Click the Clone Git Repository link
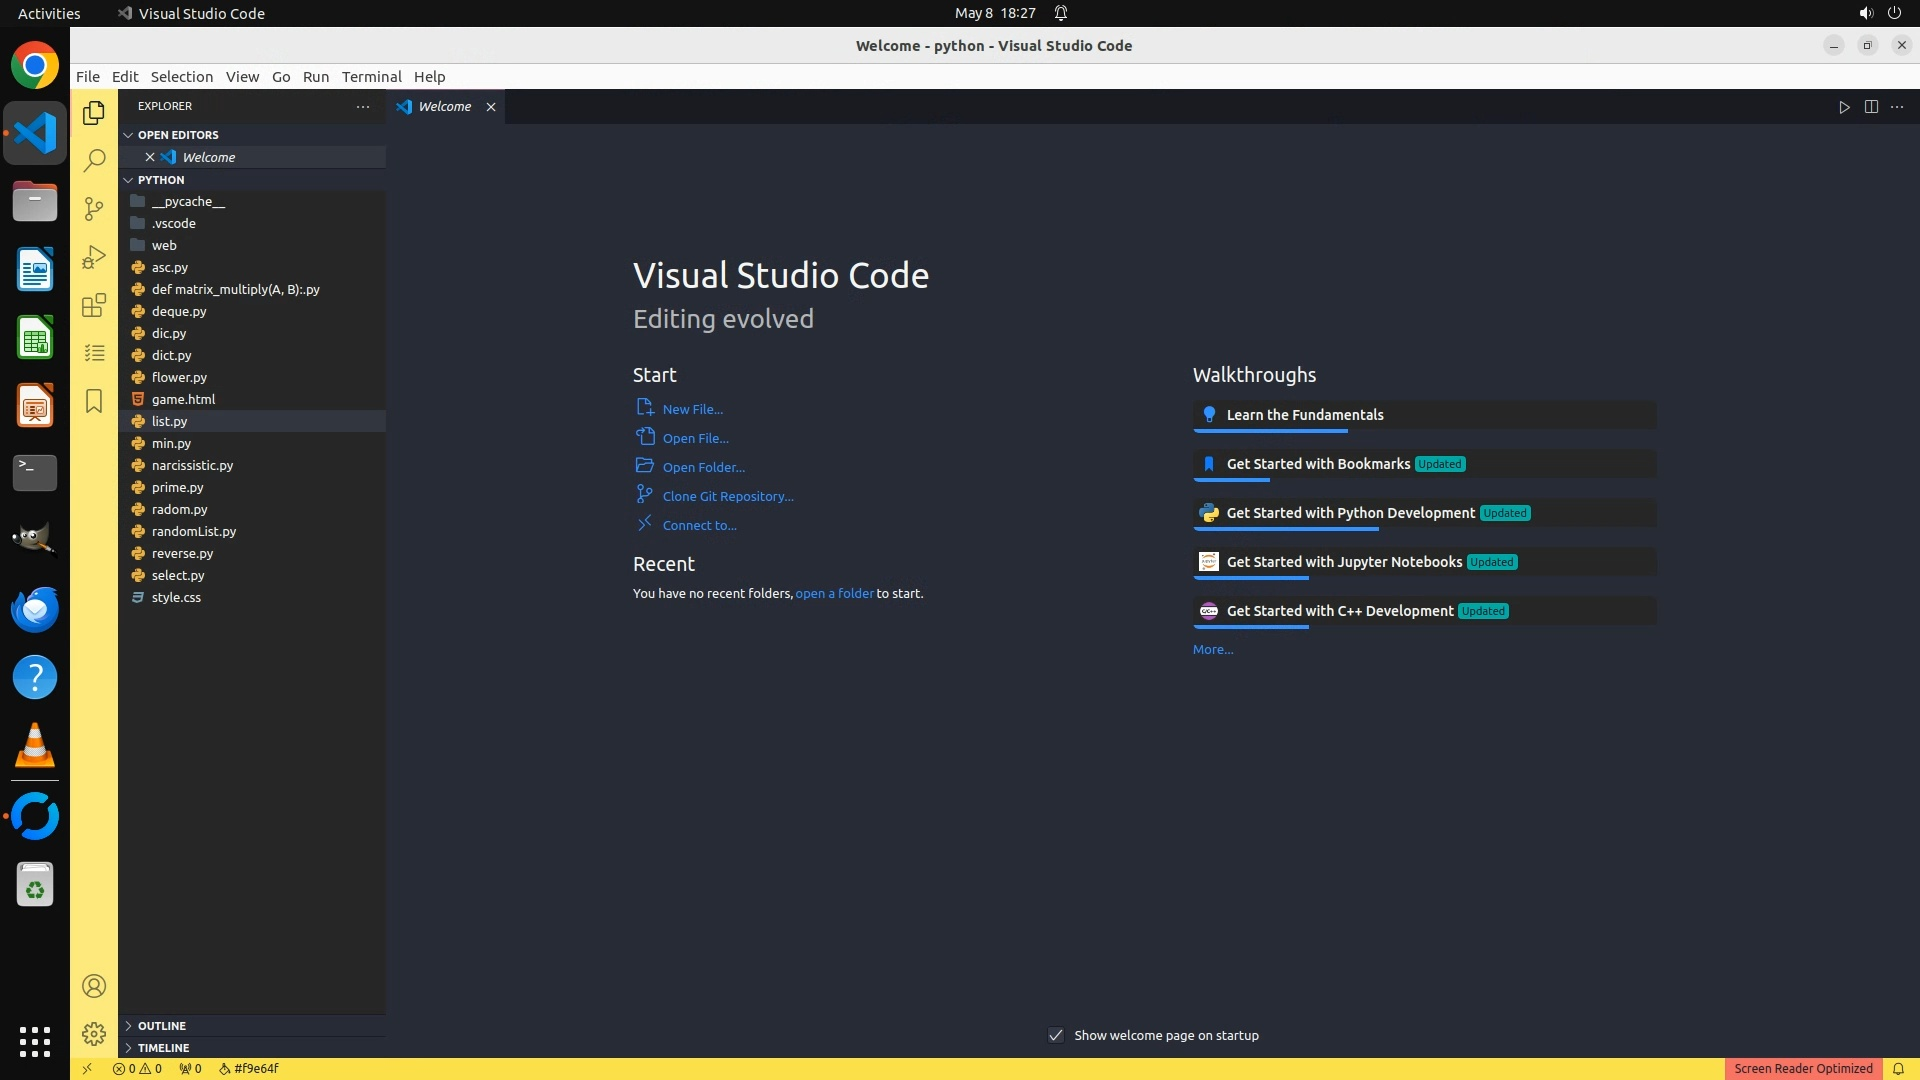 [x=727, y=496]
